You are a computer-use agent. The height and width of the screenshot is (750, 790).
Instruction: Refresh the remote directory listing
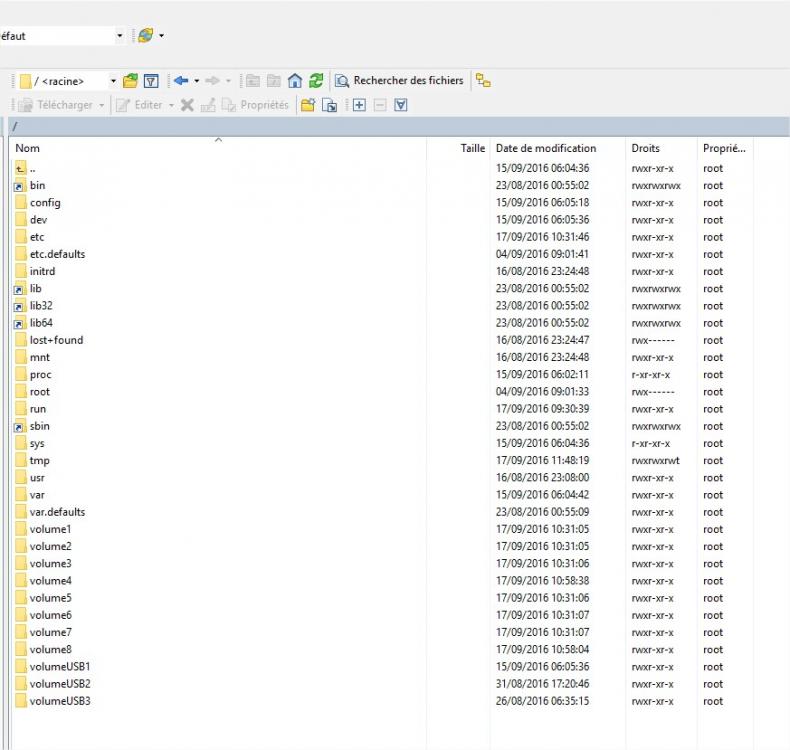click(x=316, y=81)
